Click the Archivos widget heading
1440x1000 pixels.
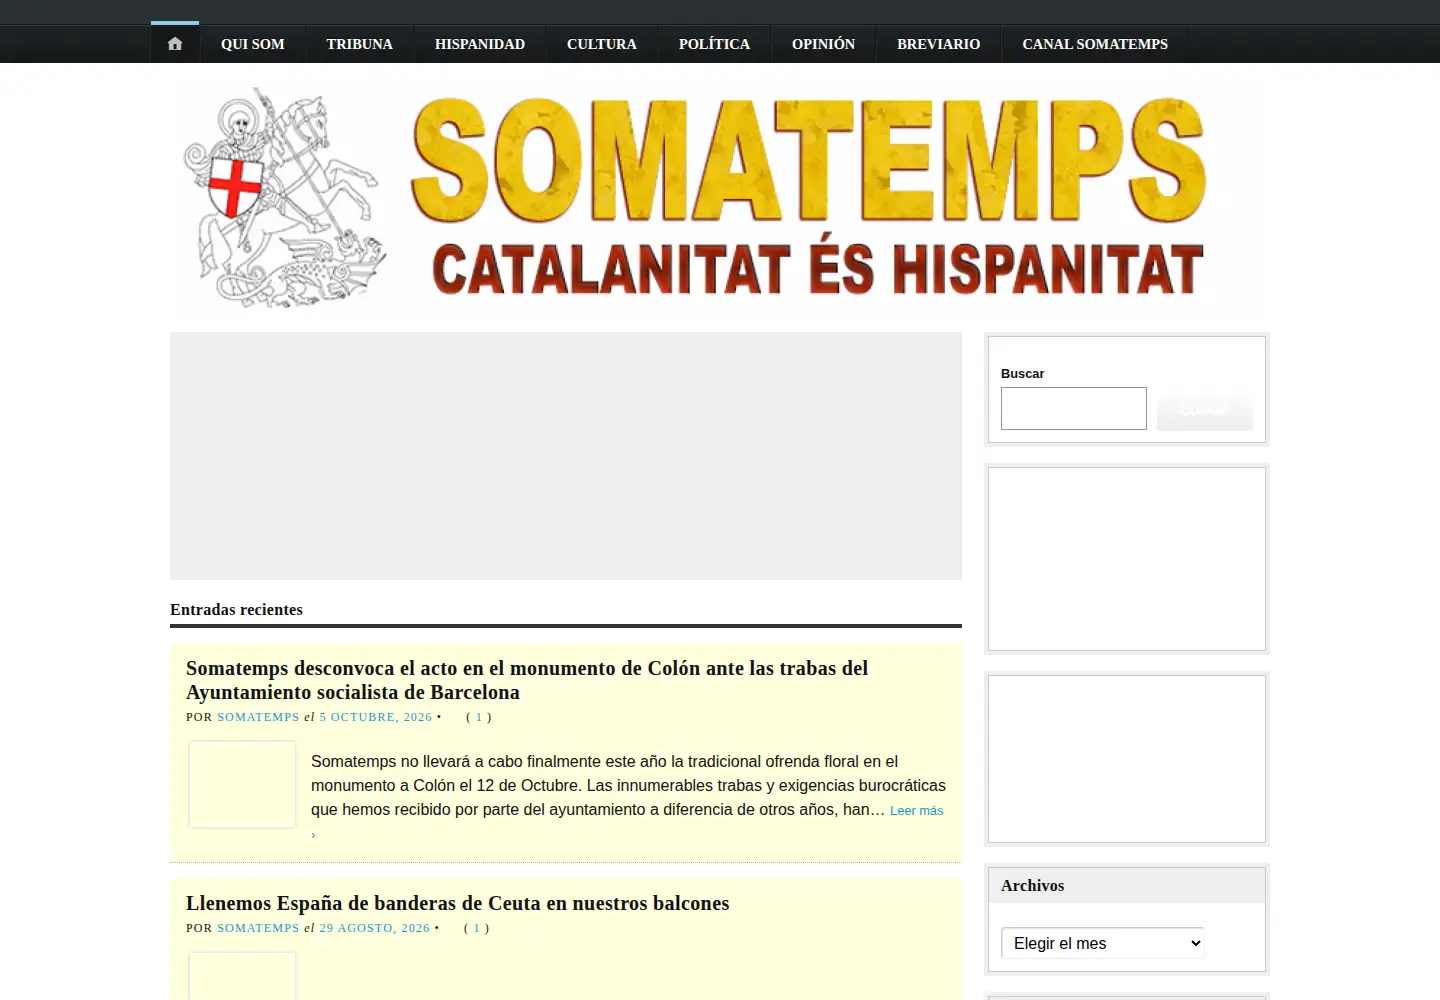1033,885
